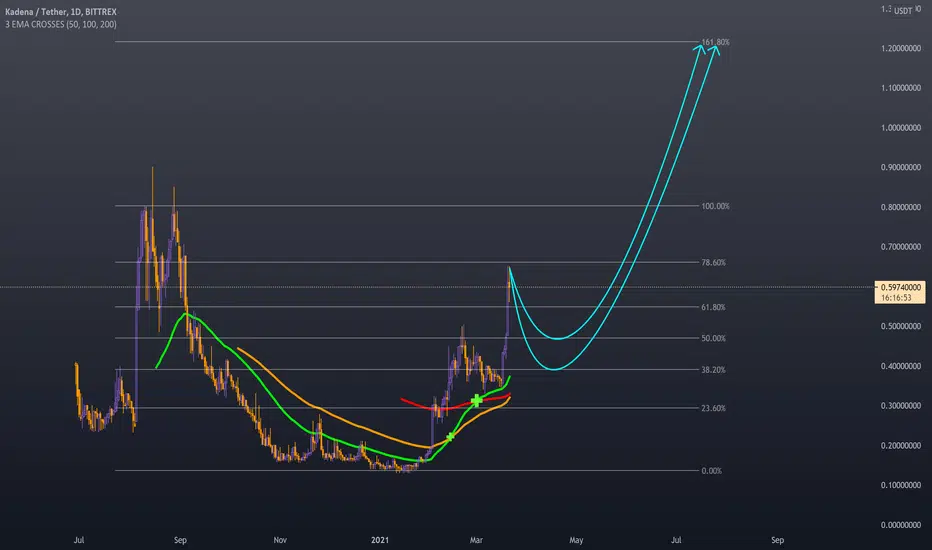The image size is (932, 550).
Task: Select the 78.60% Fibonacci level label
Action: click(714, 262)
